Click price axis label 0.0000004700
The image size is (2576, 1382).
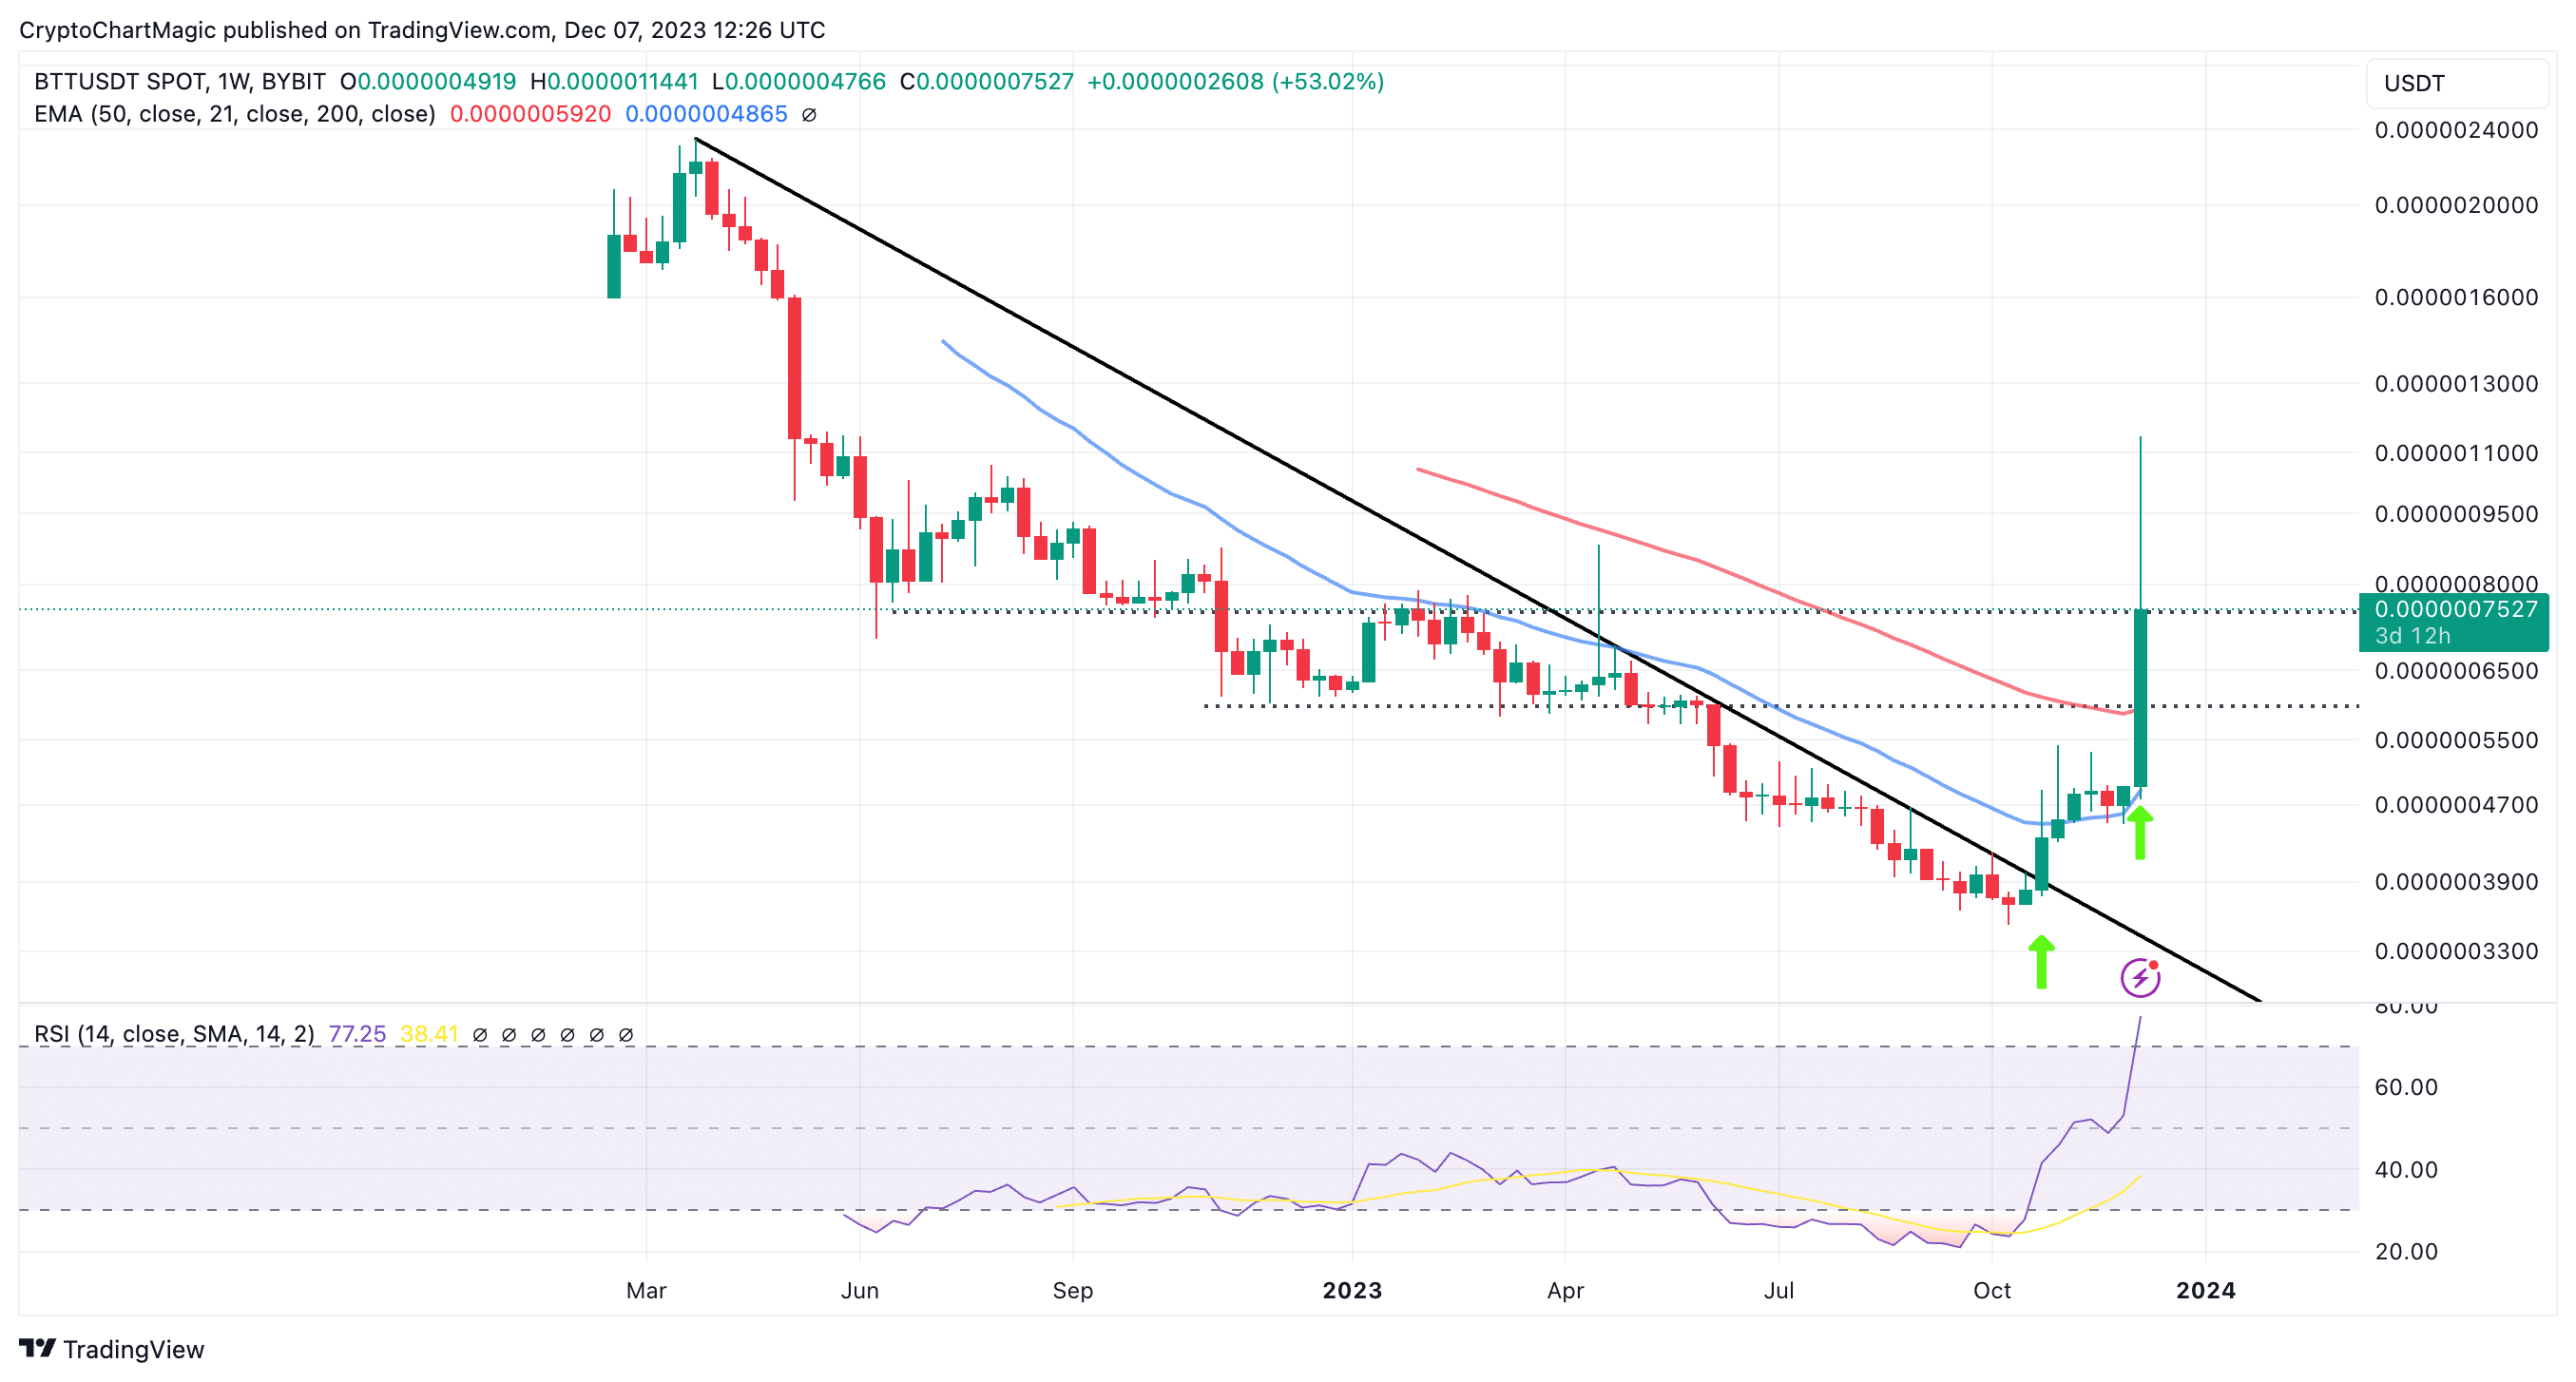tap(2456, 805)
